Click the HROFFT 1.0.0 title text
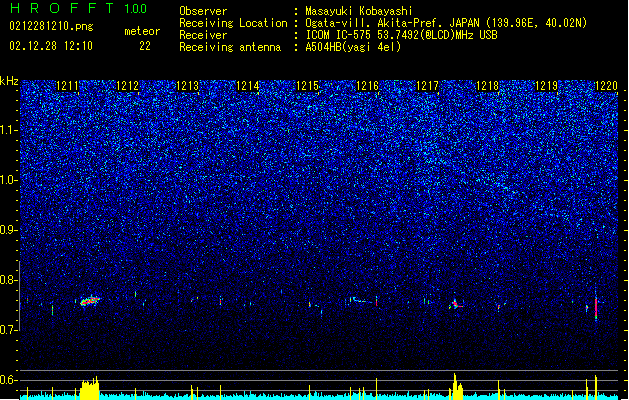The width and height of the screenshot is (629, 400). 79,8
